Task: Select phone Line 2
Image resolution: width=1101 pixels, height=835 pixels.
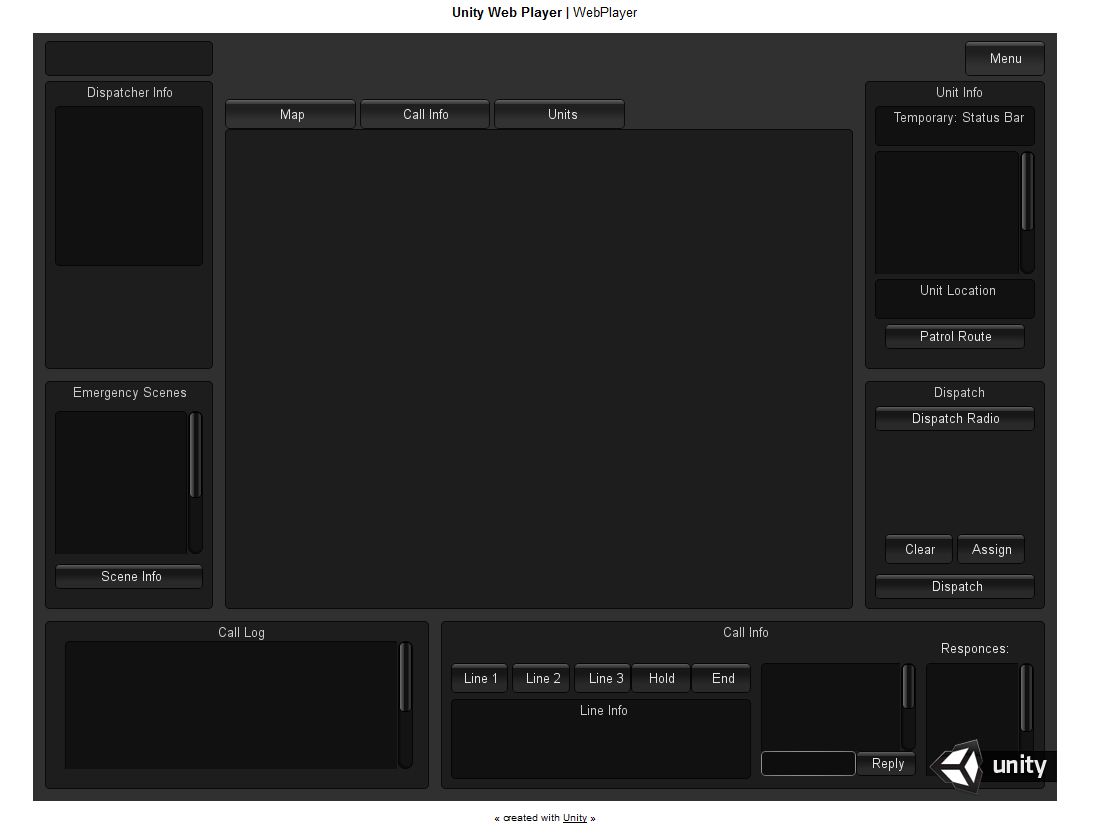Action: pos(542,679)
